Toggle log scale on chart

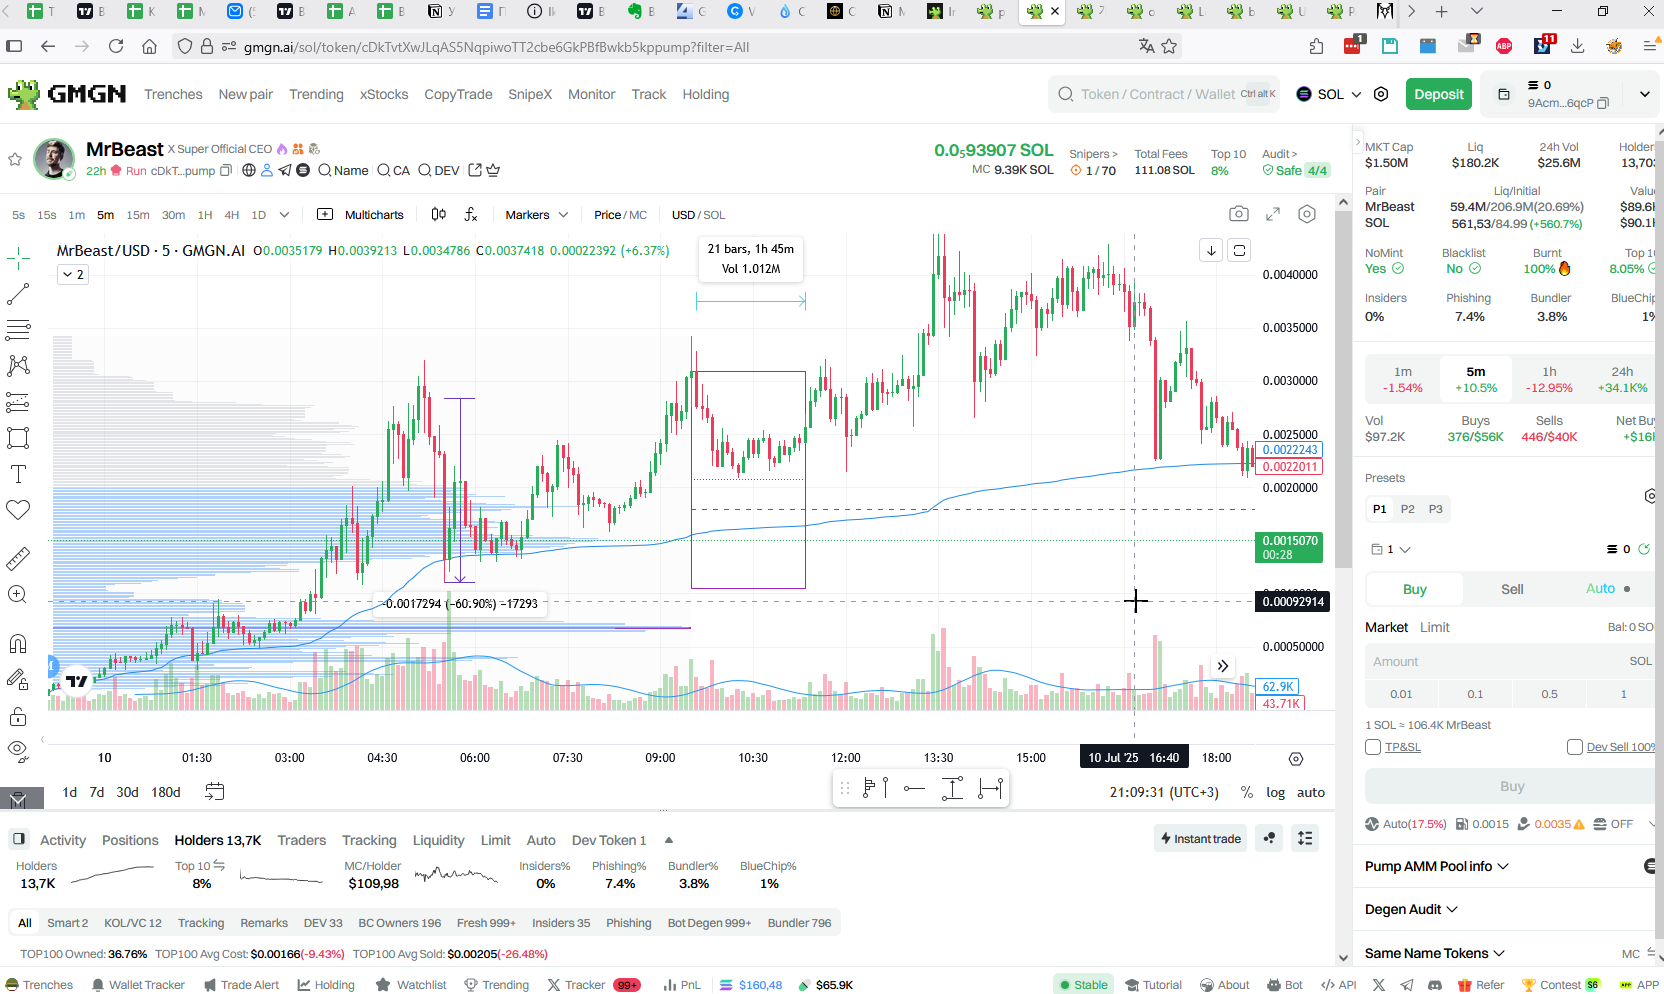pos(1275,792)
